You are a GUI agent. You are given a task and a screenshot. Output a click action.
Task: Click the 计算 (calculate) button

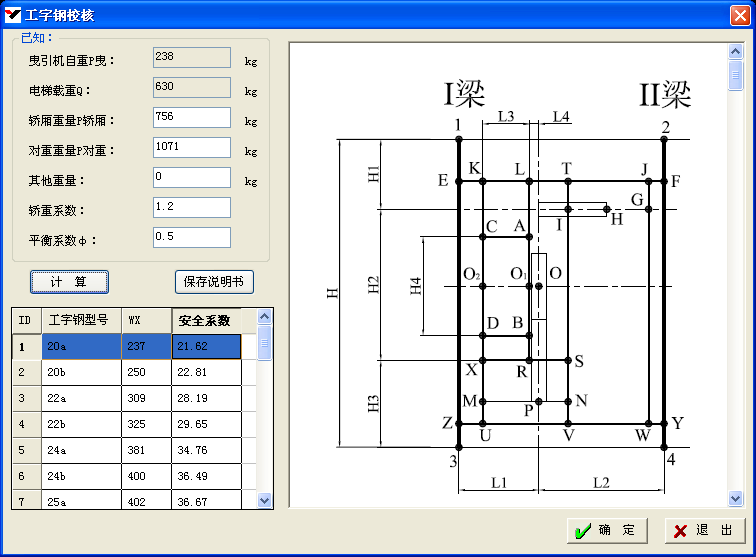[x=69, y=282]
